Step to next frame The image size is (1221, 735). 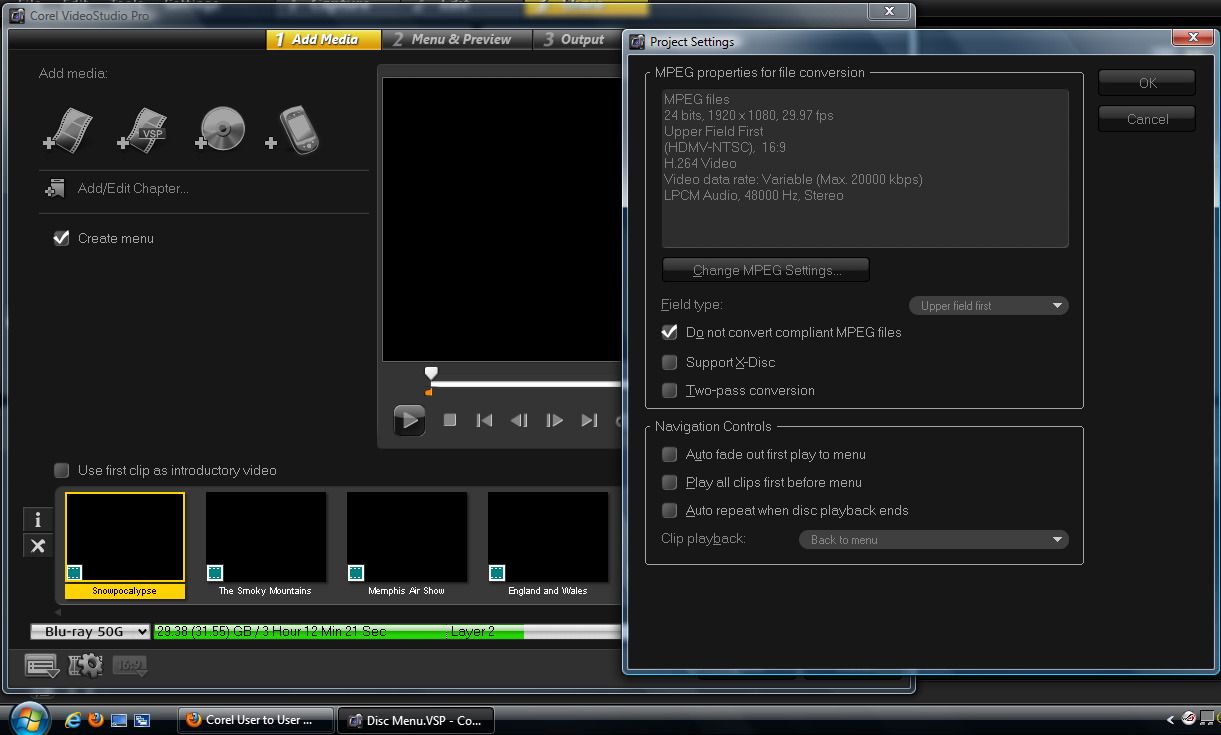(x=554, y=420)
